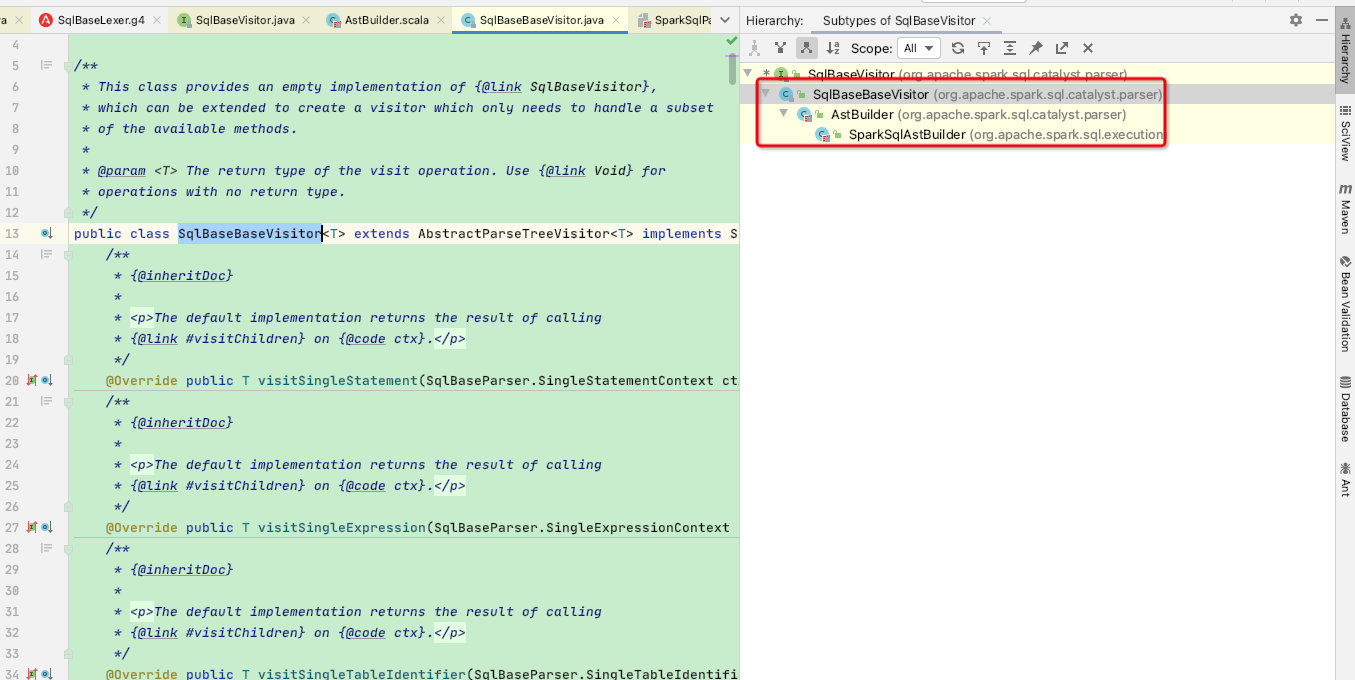Click the implements gutter icon on line 27
1355x680 pixels.
point(33,527)
